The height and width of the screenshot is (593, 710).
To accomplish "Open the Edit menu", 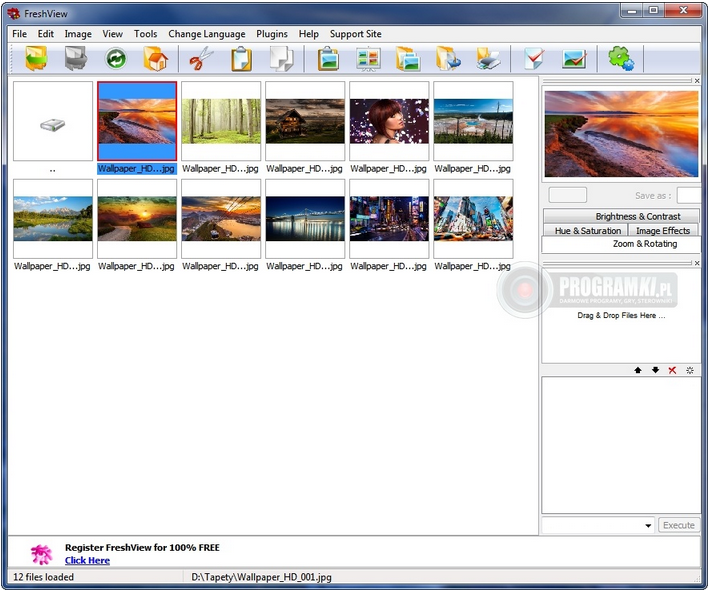I will (46, 34).
